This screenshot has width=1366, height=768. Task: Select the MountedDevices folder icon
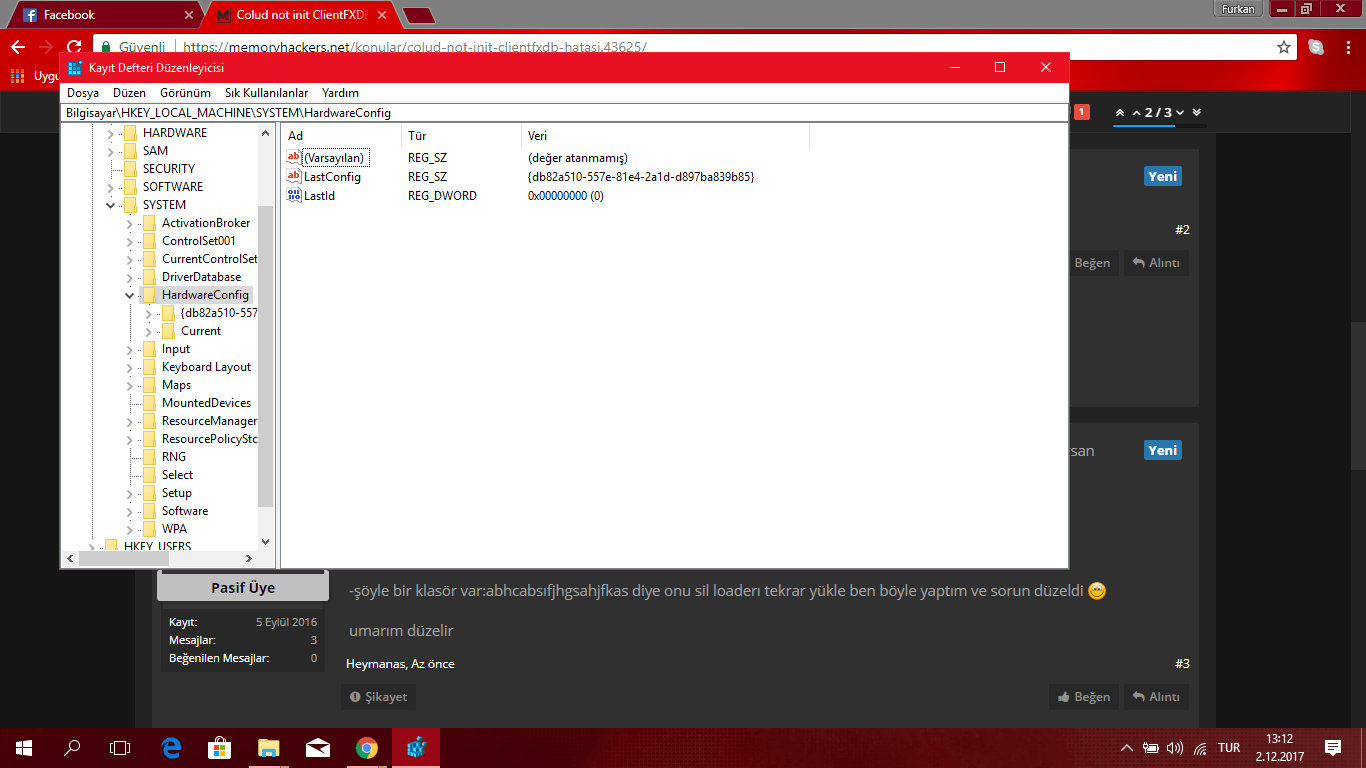pos(148,403)
